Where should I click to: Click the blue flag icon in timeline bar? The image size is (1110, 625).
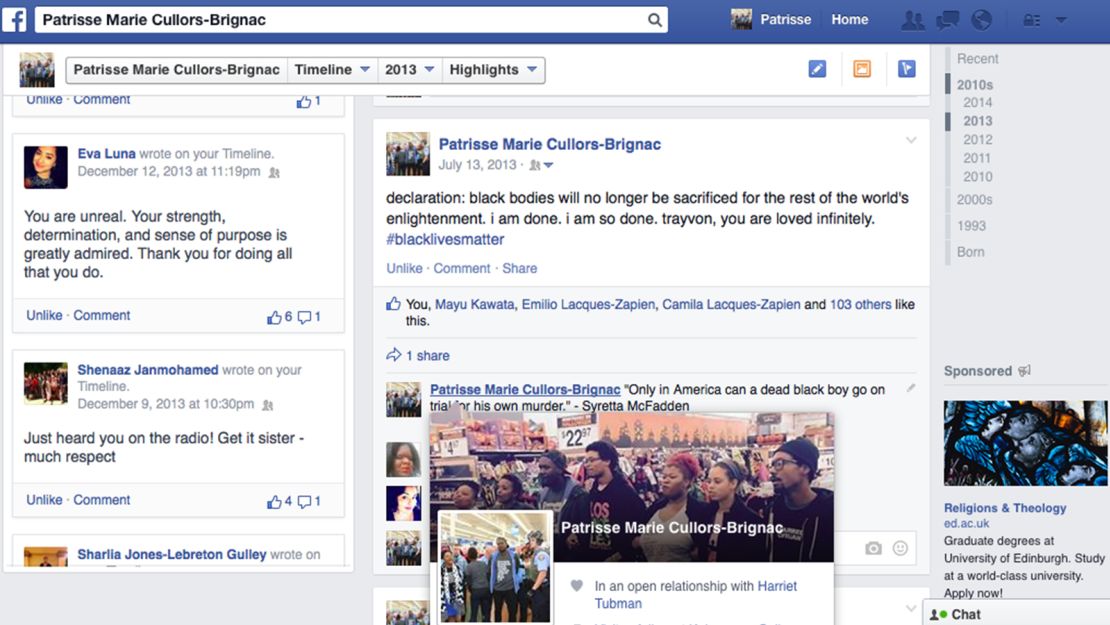pos(907,69)
